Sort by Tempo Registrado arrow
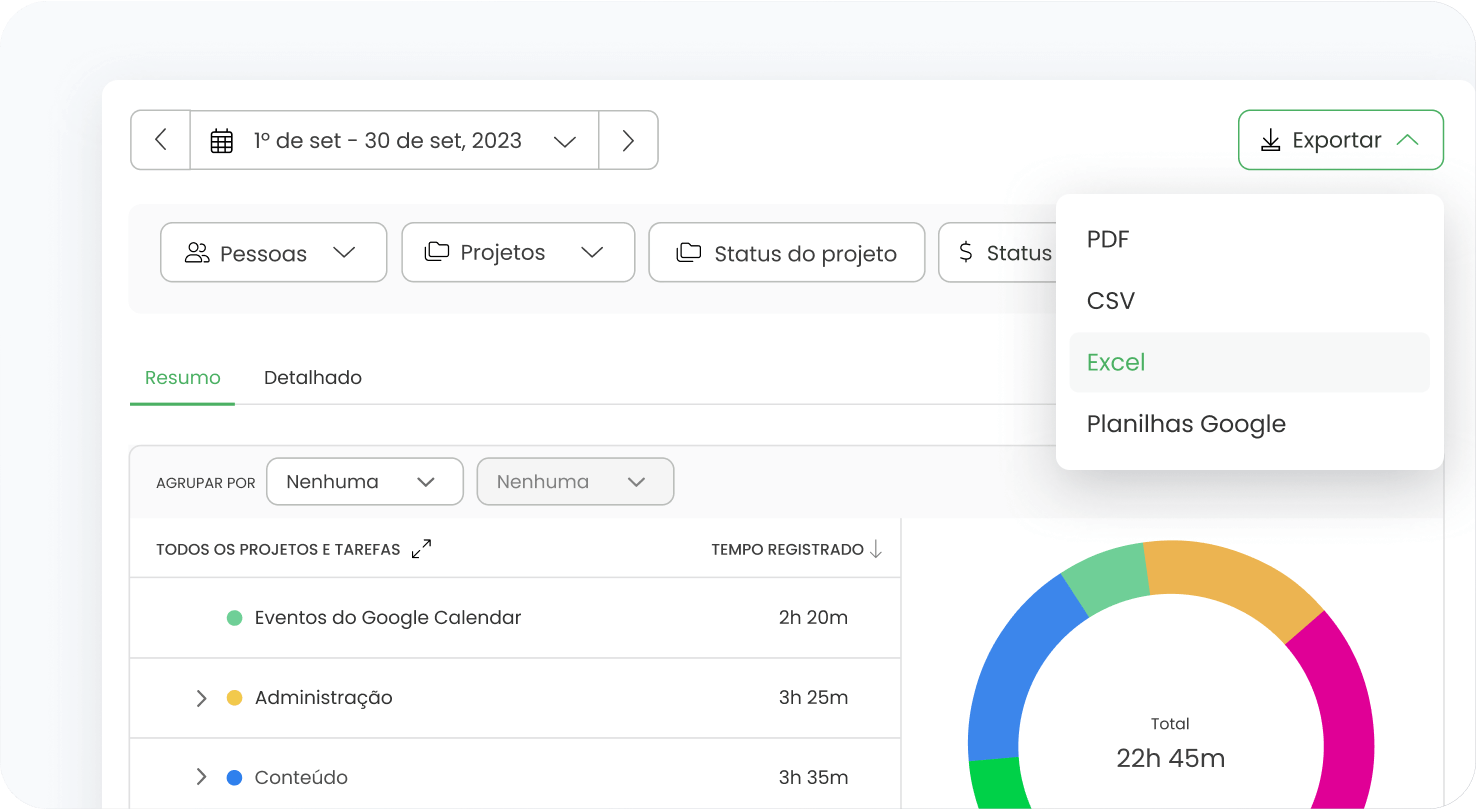This screenshot has width=1476, height=809. 876,549
